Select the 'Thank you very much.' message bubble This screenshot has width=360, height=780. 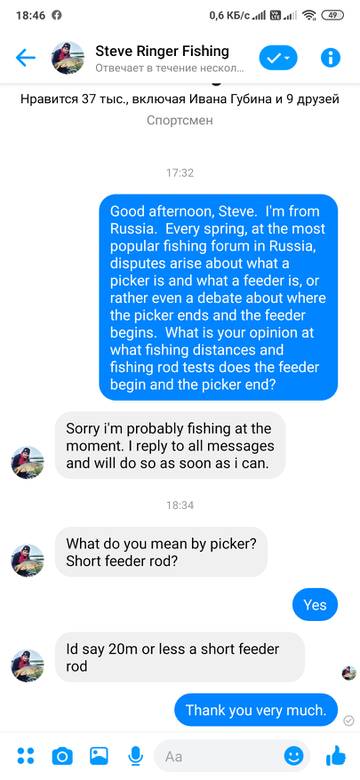[256, 709]
